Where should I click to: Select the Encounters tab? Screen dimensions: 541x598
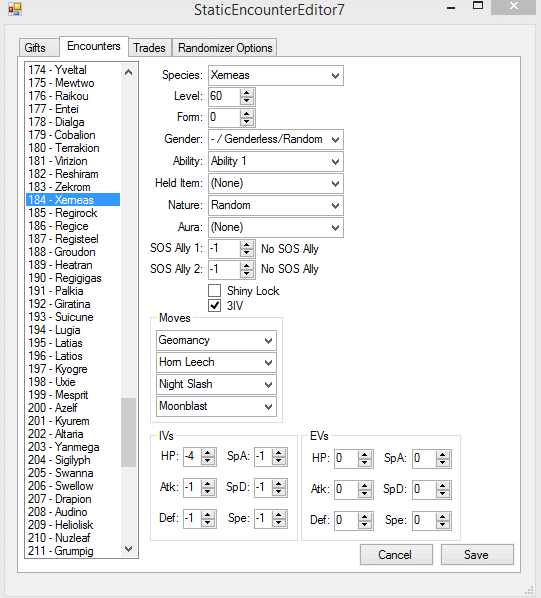(93, 46)
